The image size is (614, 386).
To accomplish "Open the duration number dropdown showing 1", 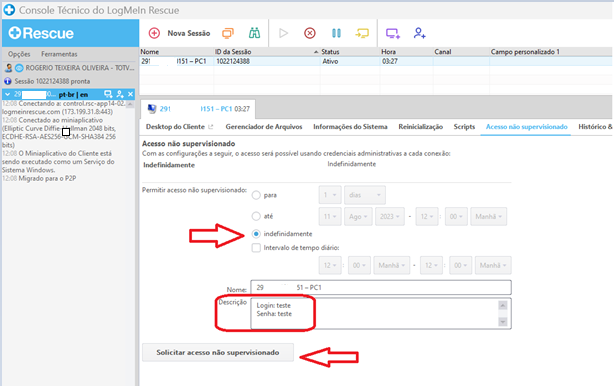I will (x=330, y=195).
